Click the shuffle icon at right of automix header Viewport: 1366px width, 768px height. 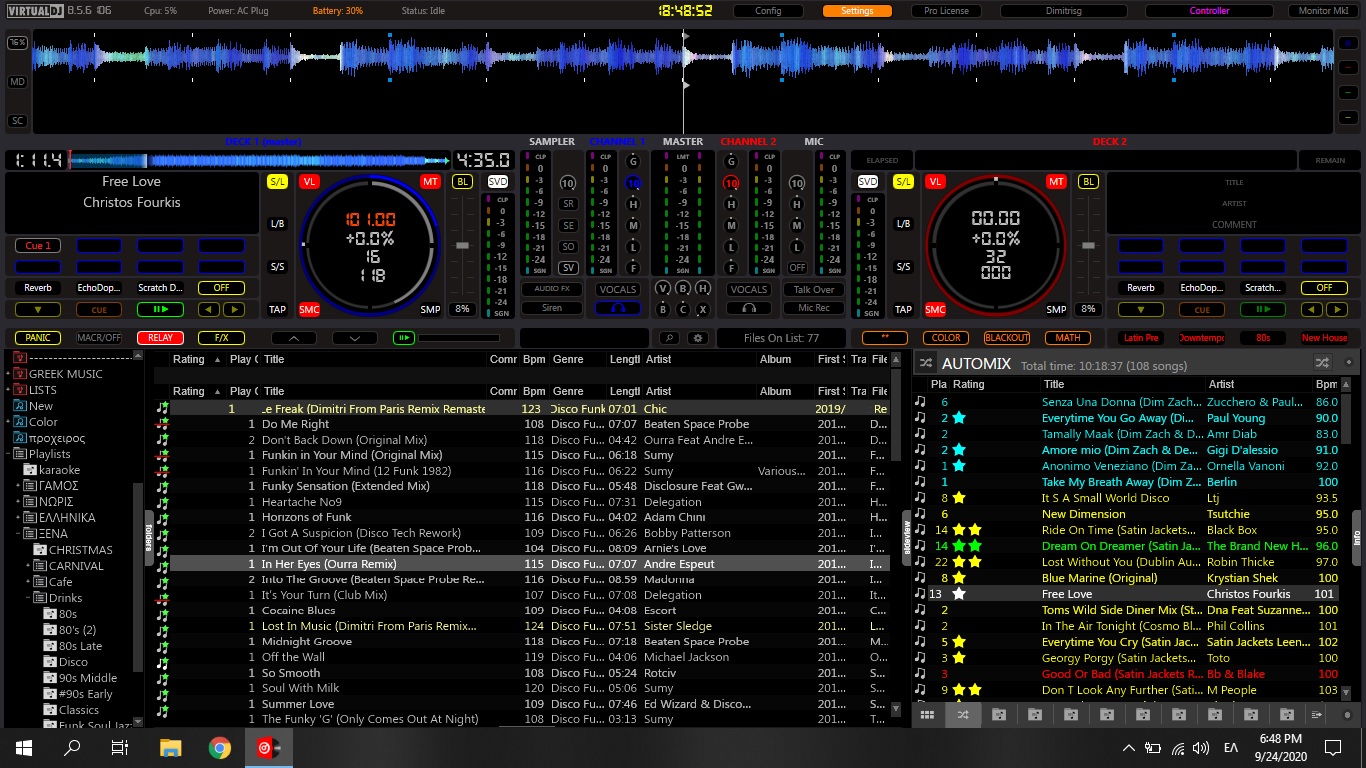1323,363
